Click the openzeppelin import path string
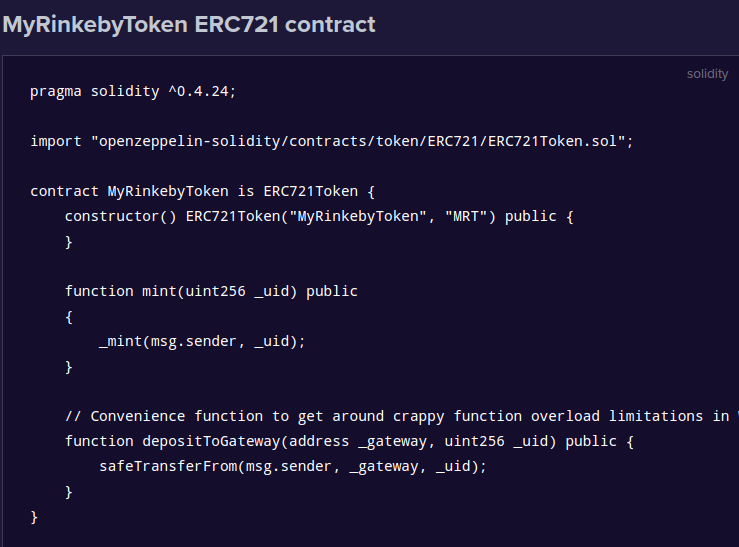 (362, 141)
